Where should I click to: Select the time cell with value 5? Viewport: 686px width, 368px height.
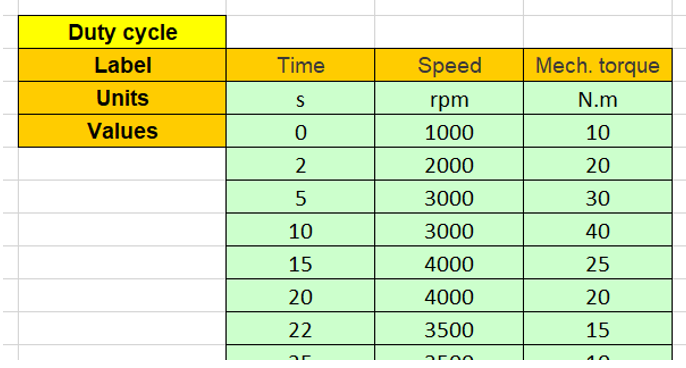(301, 197)
